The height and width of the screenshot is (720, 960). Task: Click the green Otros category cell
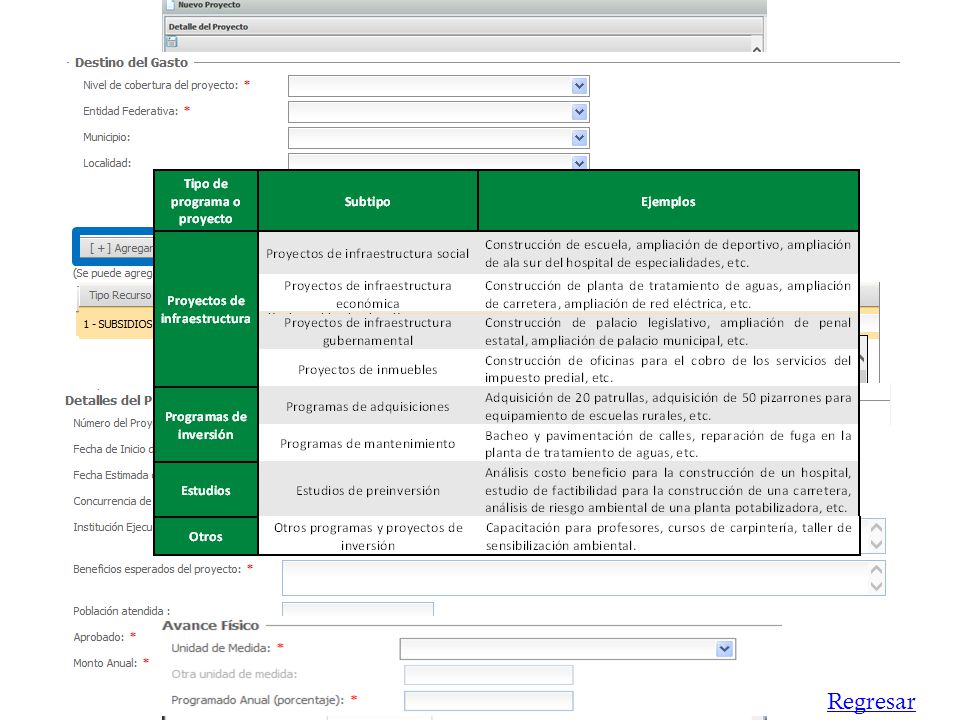click(x=206, y=536)
